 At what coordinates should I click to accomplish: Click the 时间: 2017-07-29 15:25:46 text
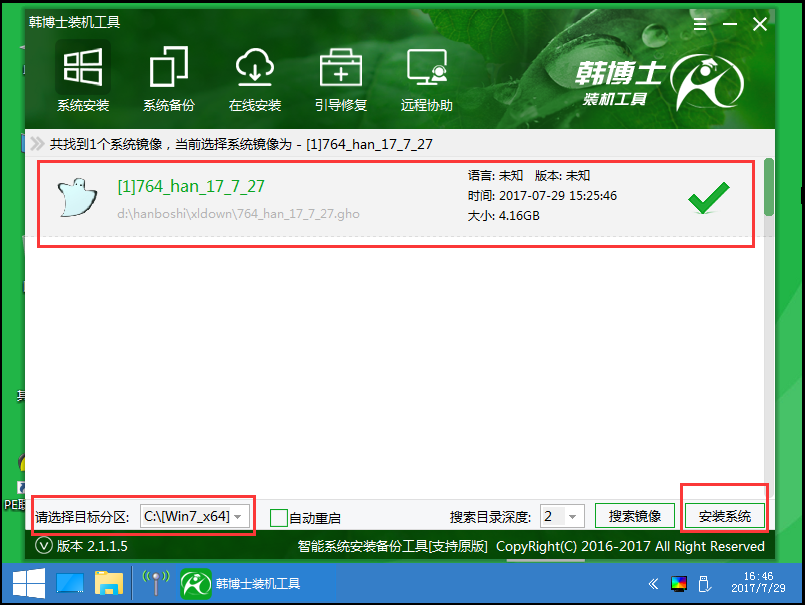coord(542,196)
